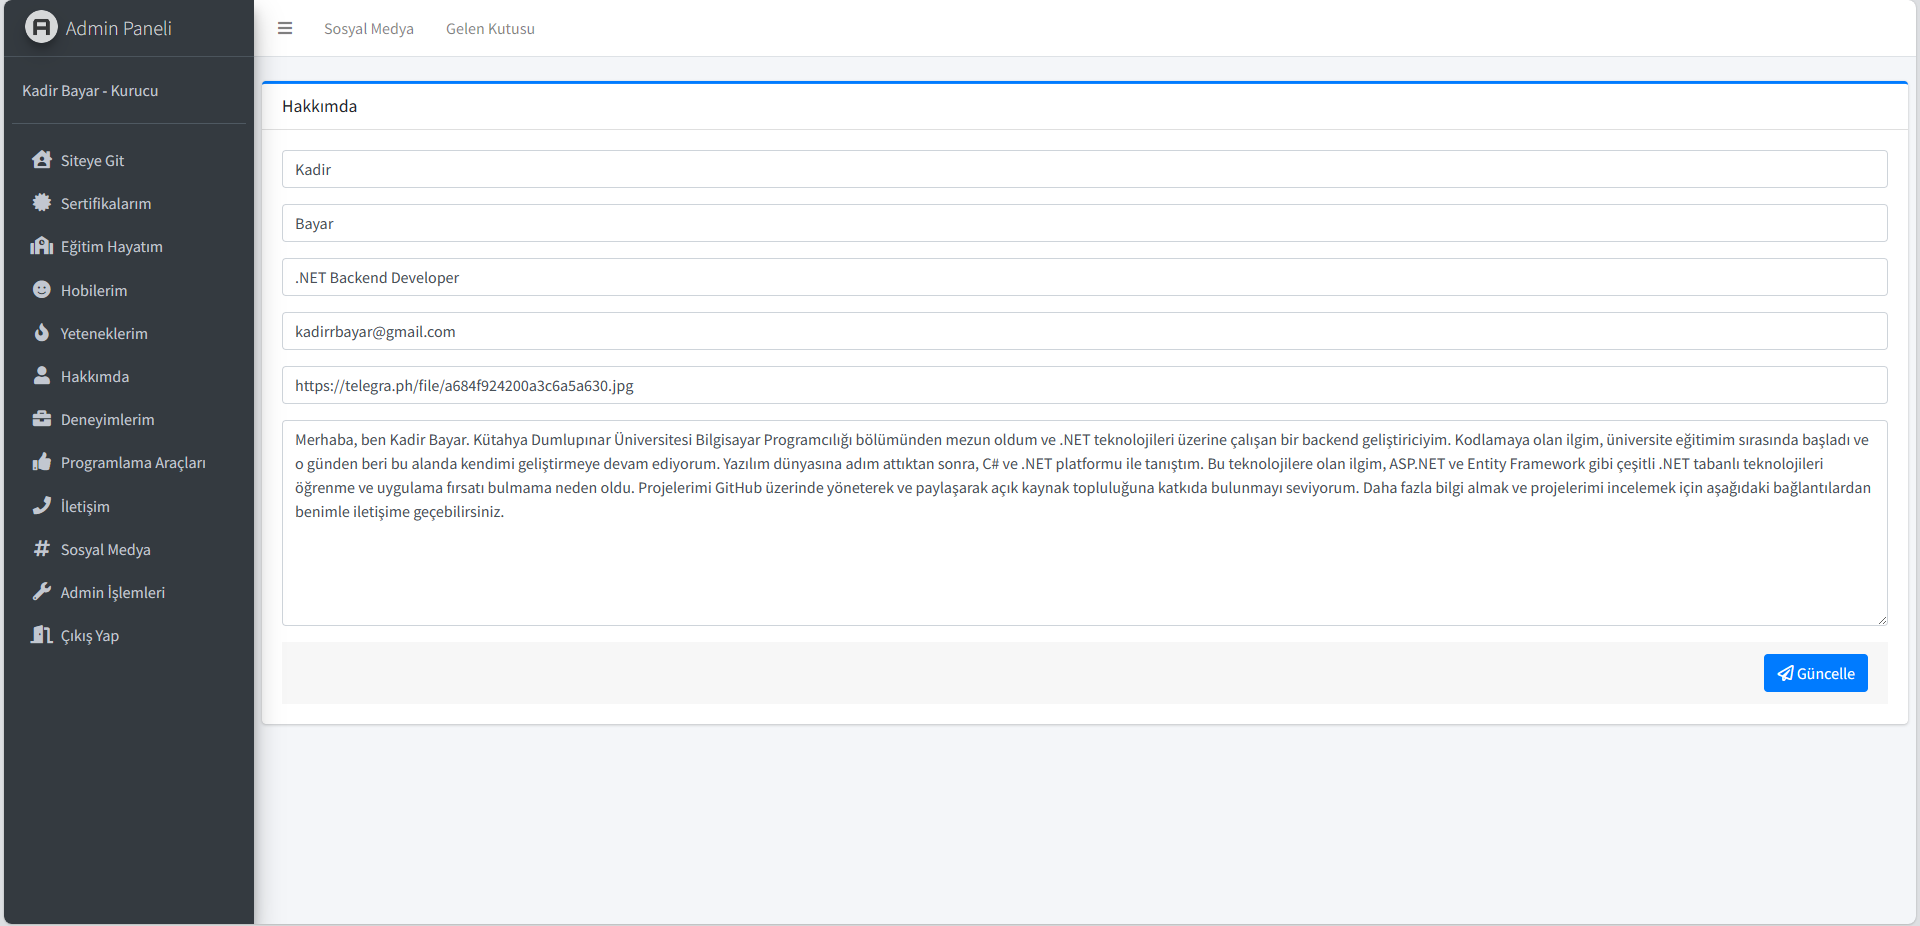Click the house icon beside Siteye Git
The width and height of the screenshot is (1920, 926).
coord(41,160)
